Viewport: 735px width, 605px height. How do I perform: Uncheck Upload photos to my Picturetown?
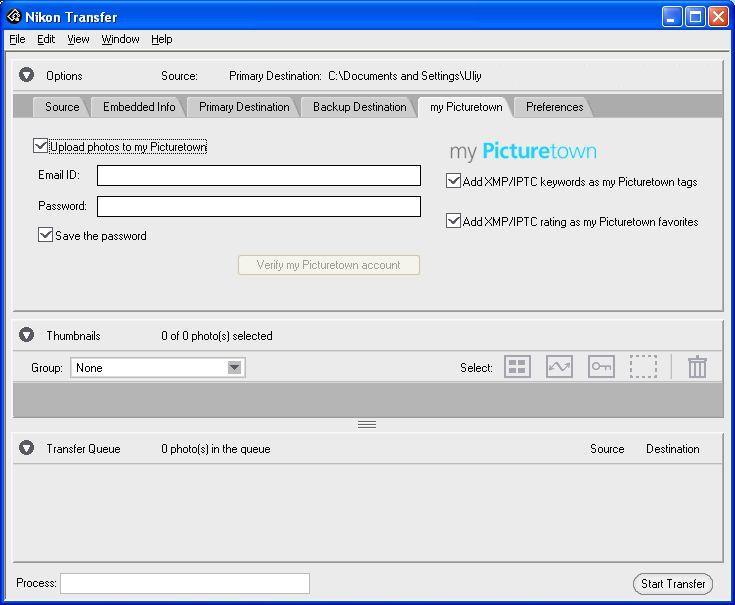pos(41,146)
